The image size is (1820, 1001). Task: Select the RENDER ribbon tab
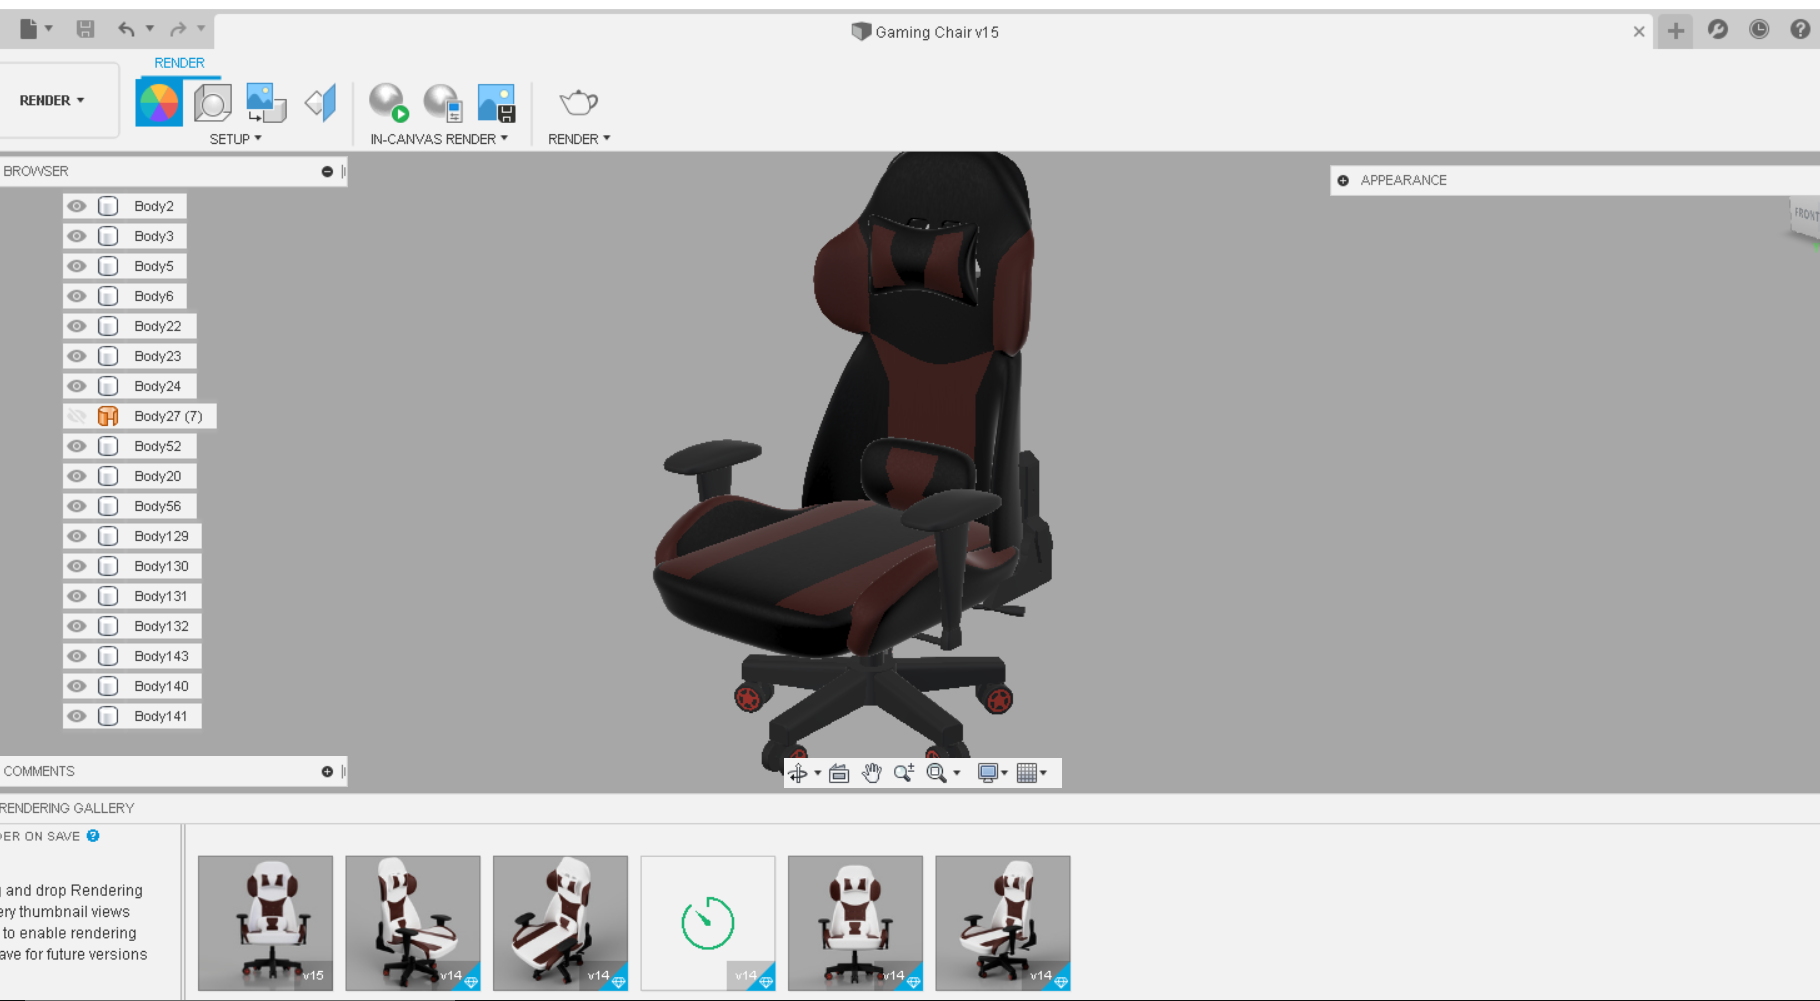click(x=179, y=62)
